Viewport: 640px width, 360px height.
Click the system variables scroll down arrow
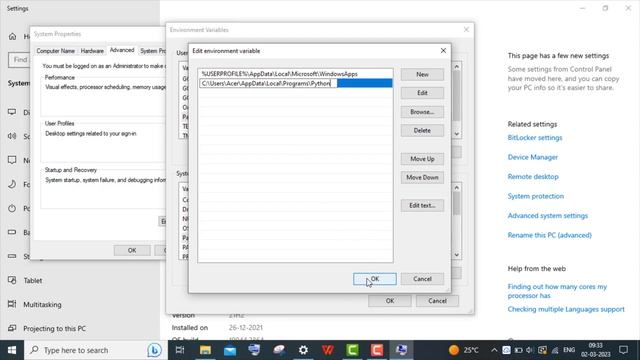pyautogui.click(x=457, y=255)
